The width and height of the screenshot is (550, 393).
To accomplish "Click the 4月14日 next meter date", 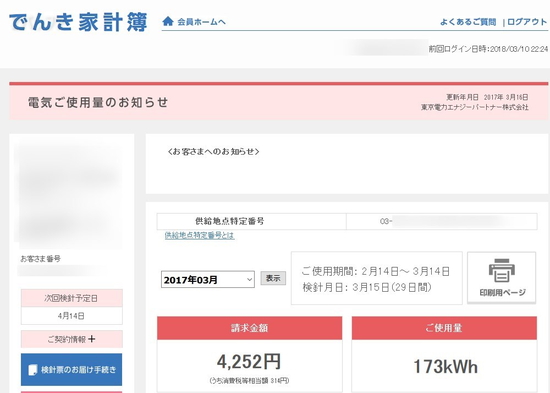I will [x=71, y=316].
